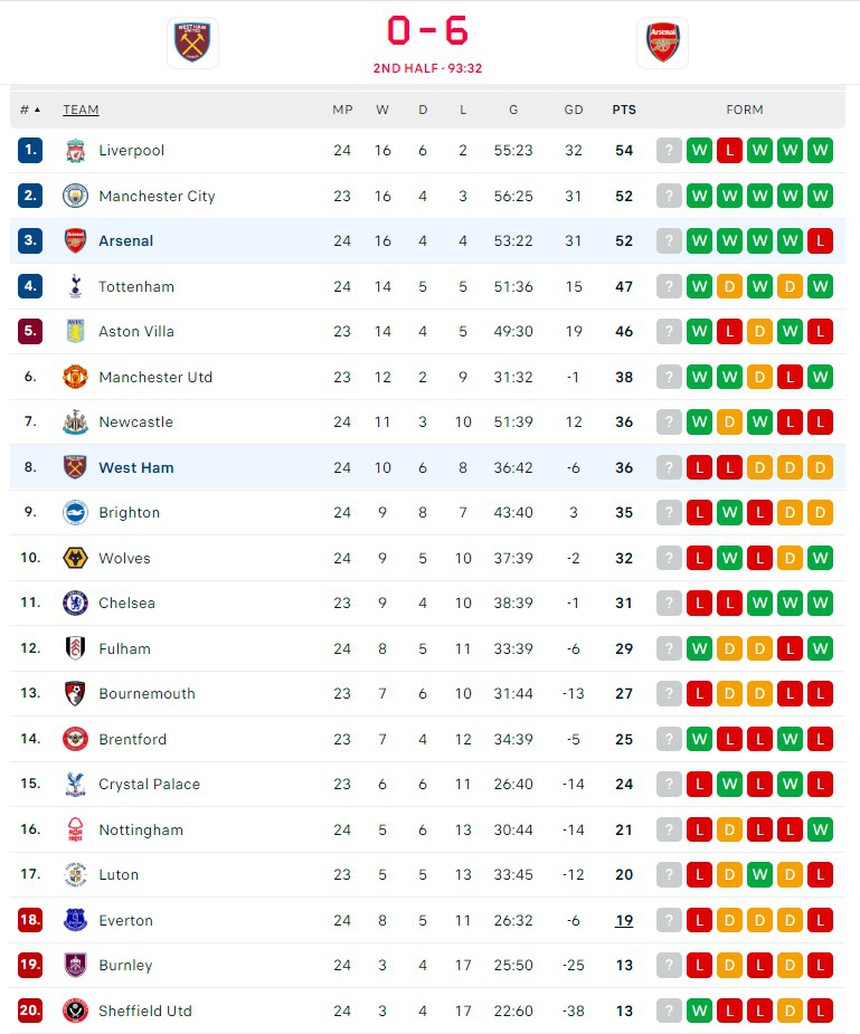
Task: Select the GD column heading
Action: click(574, 110)
